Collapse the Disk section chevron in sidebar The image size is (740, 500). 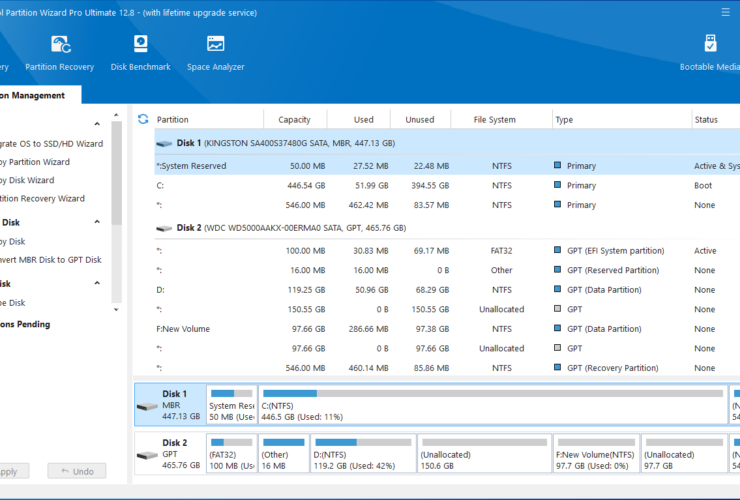97,222
